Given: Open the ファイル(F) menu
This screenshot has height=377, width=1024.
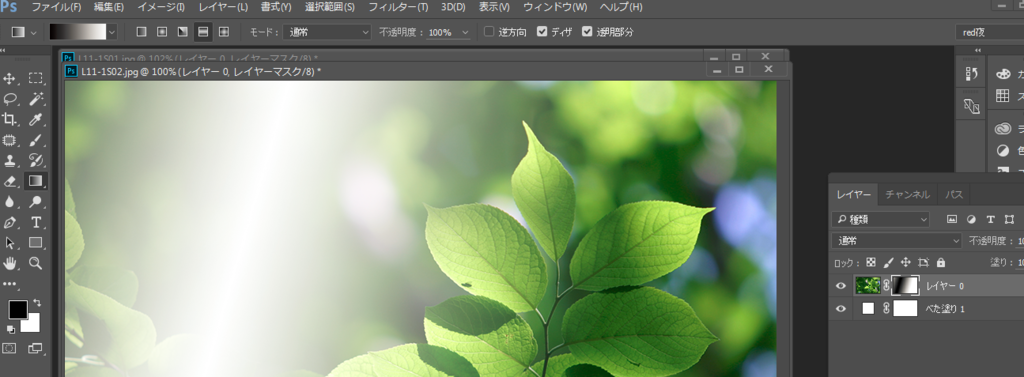Looking at the screenshot, I should [56, 7].
